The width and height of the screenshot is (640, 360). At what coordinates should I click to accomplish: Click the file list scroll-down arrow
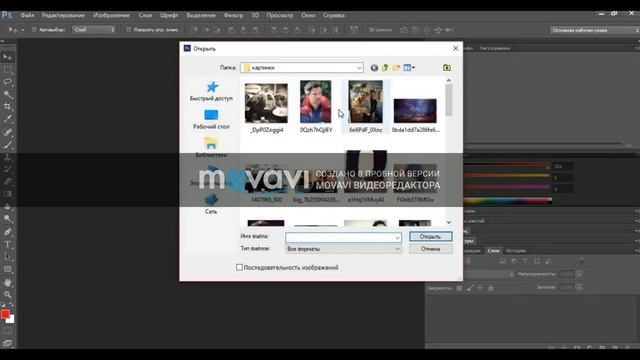449,222
